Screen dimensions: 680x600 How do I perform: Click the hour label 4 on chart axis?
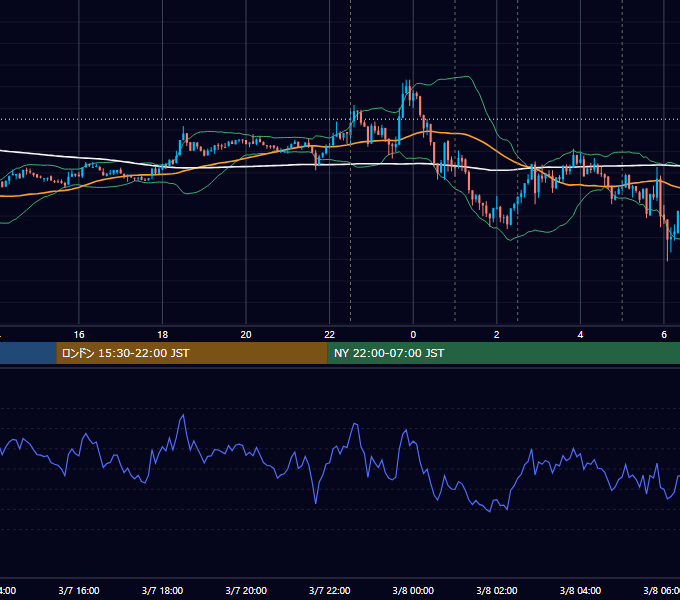click(x=580, y=335)
